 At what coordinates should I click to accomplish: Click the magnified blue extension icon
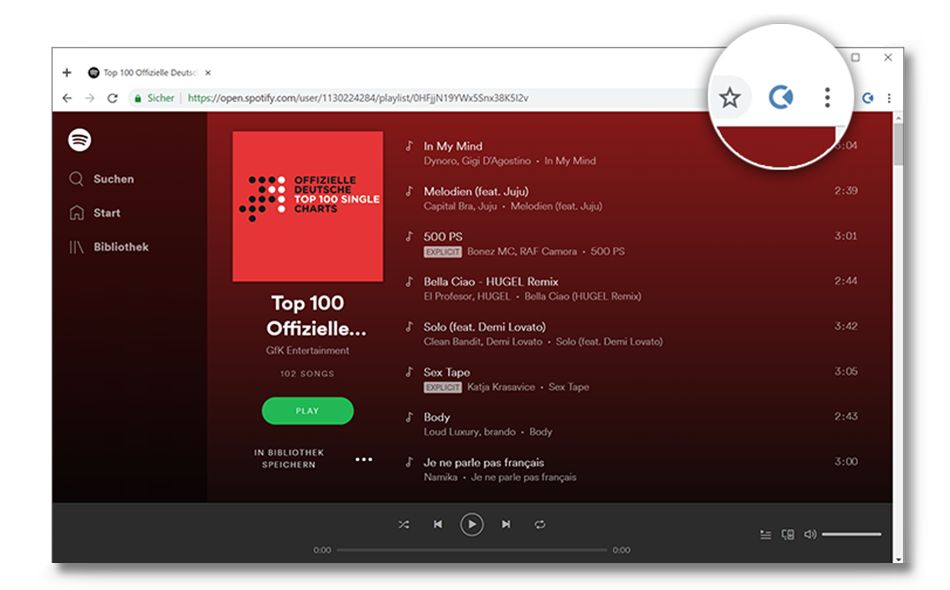[x=780, y=97]
